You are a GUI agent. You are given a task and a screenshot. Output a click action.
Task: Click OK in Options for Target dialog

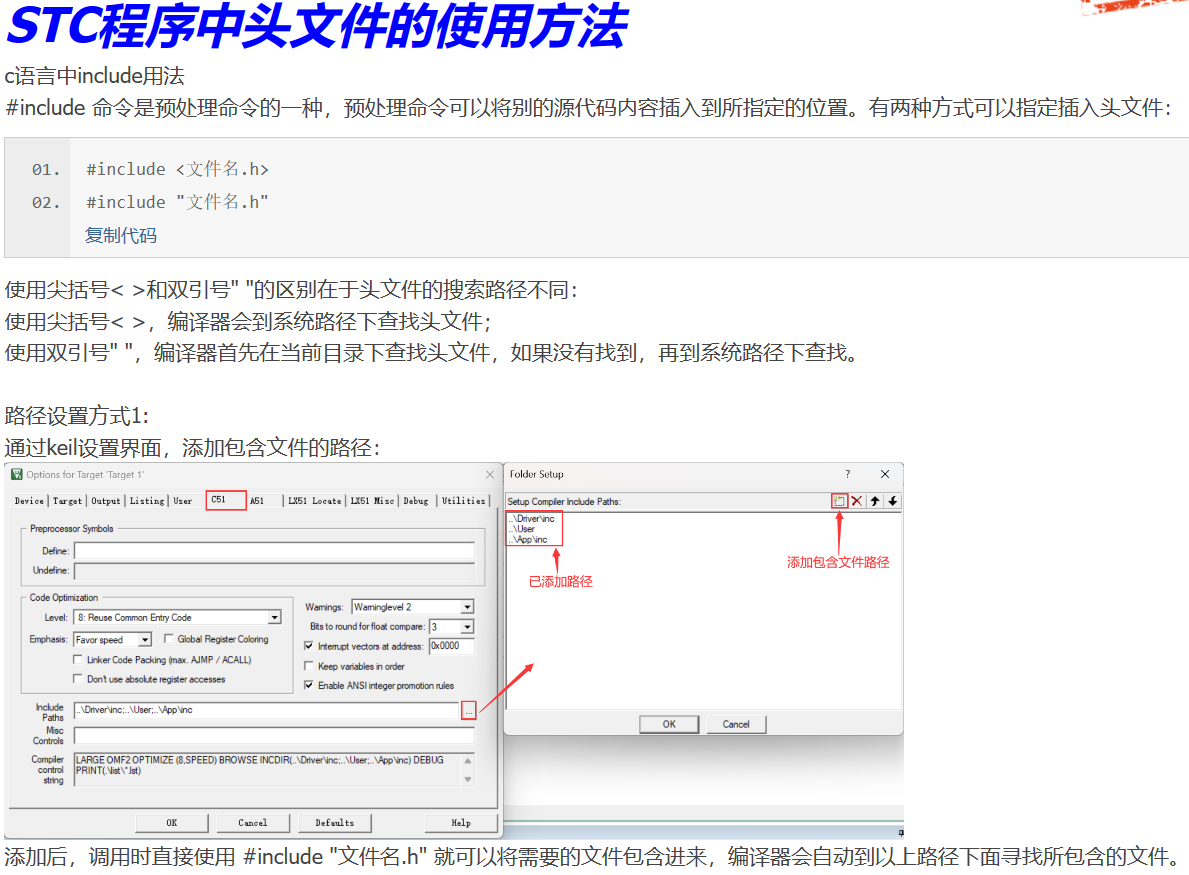[171, 823]
